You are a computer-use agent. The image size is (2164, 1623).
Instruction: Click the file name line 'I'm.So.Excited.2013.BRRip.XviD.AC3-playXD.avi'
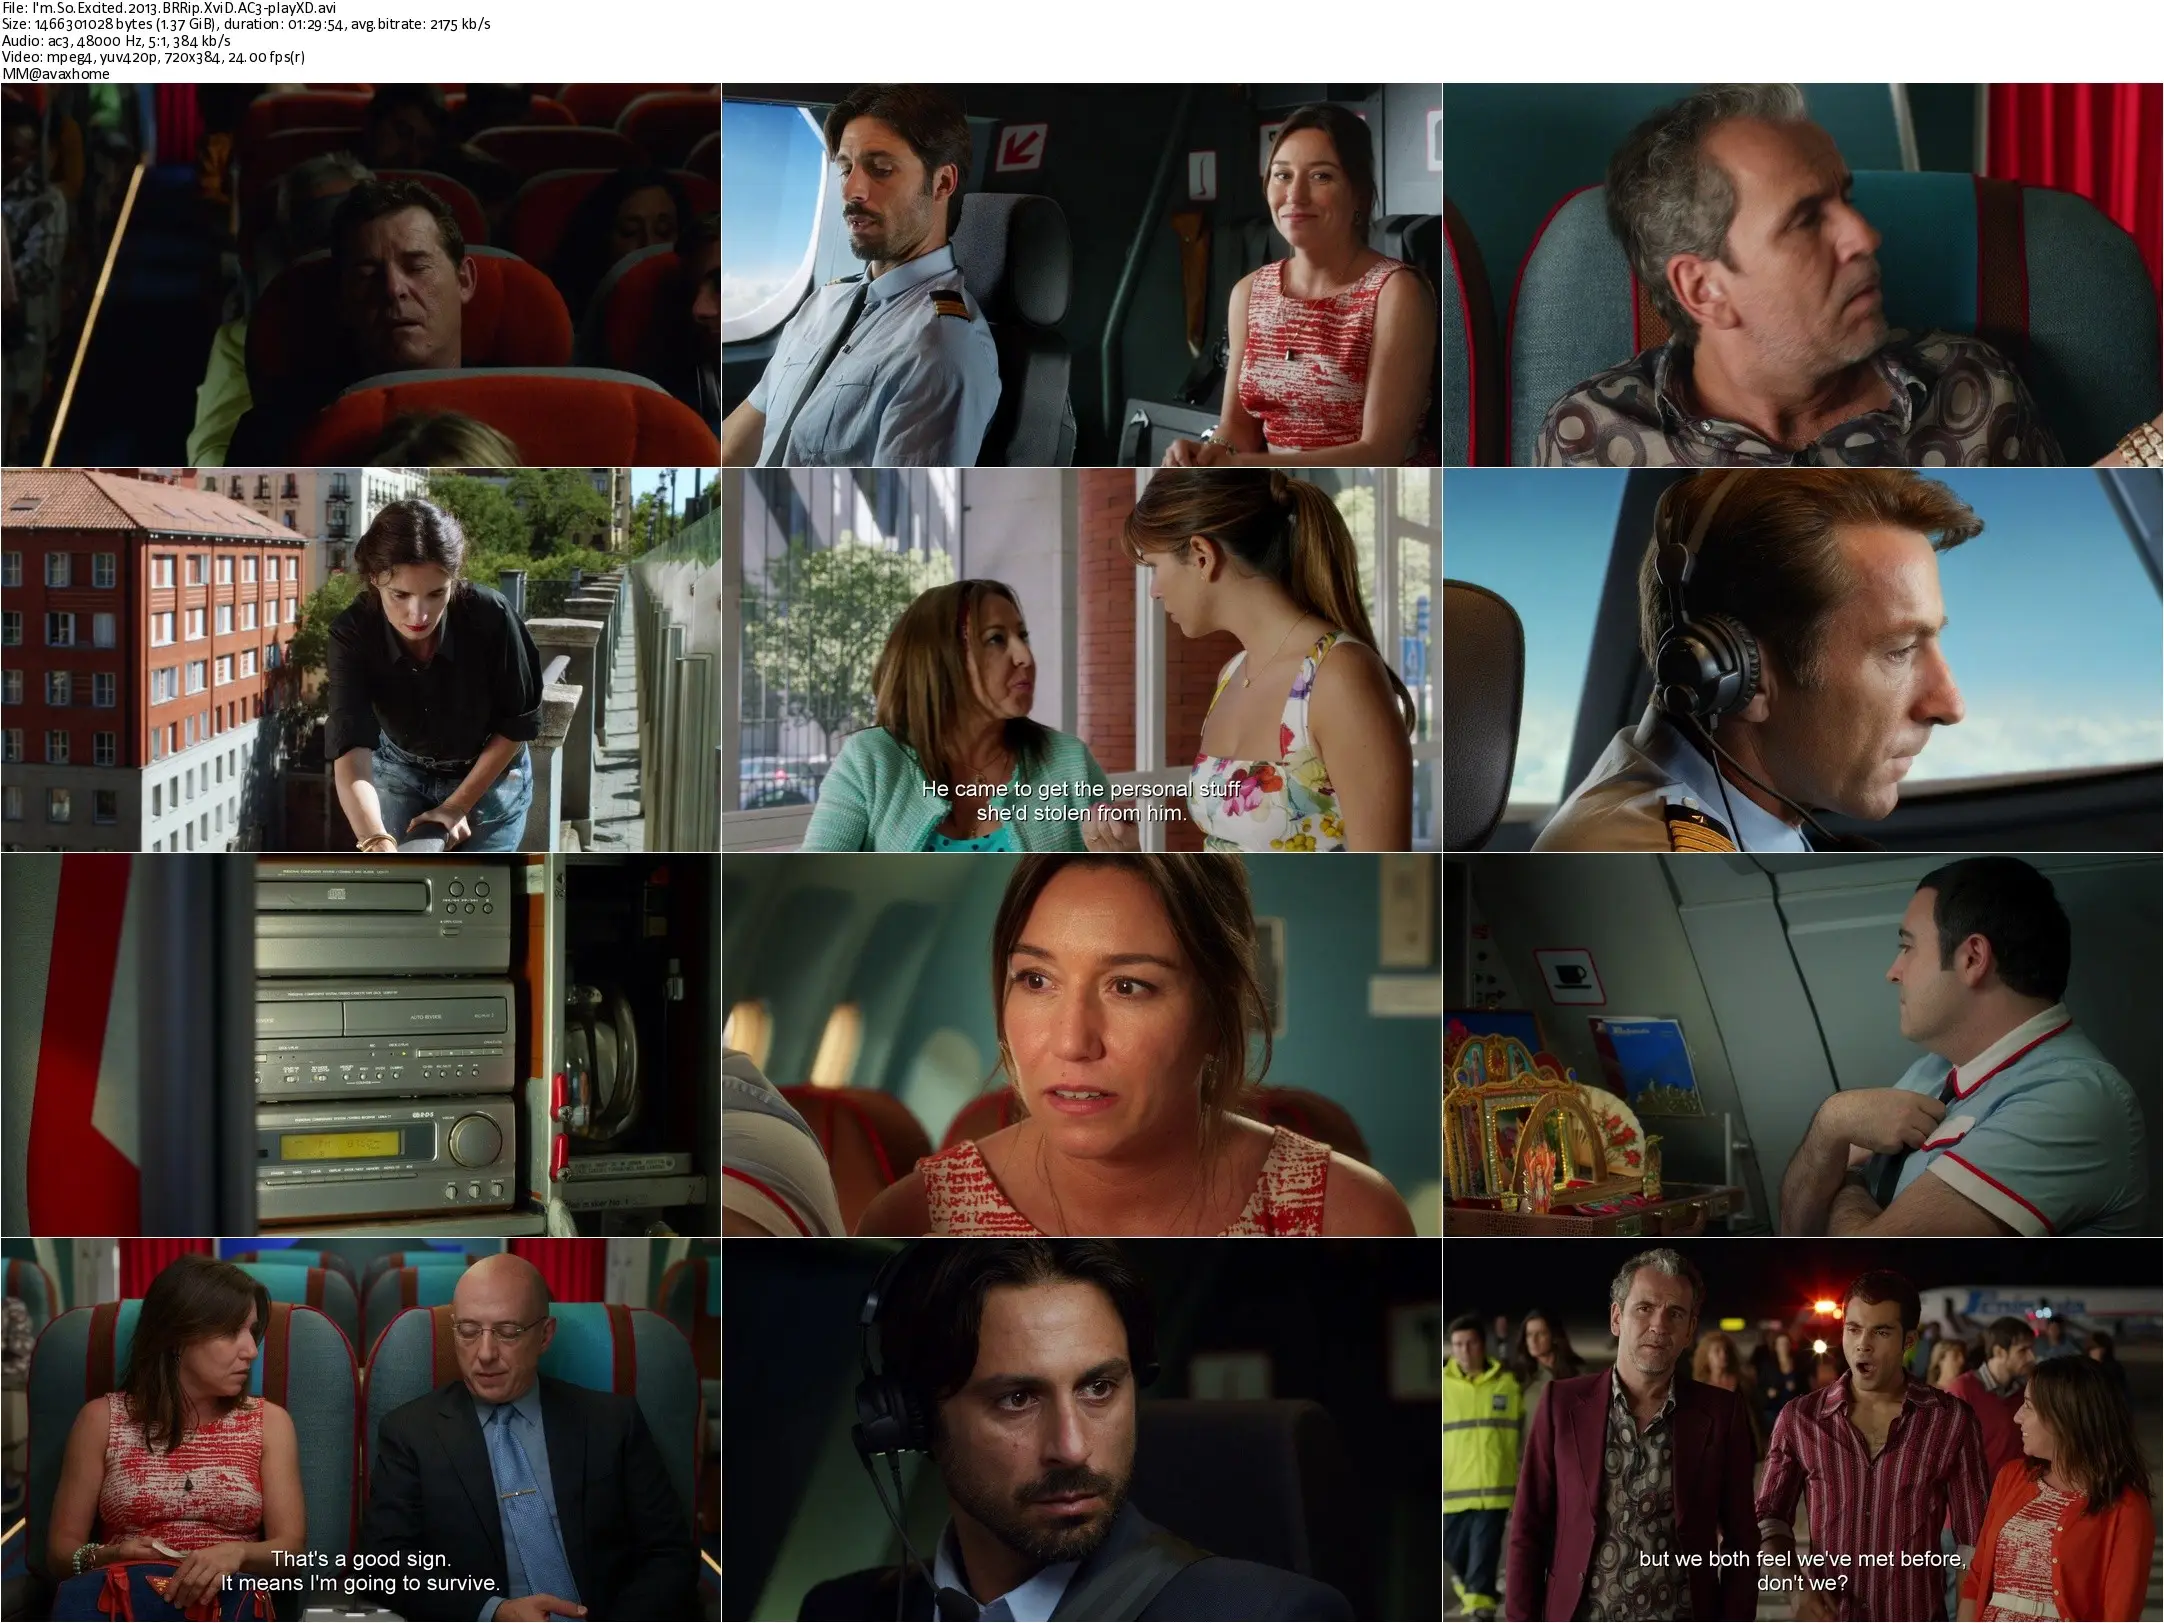point(169,9)
